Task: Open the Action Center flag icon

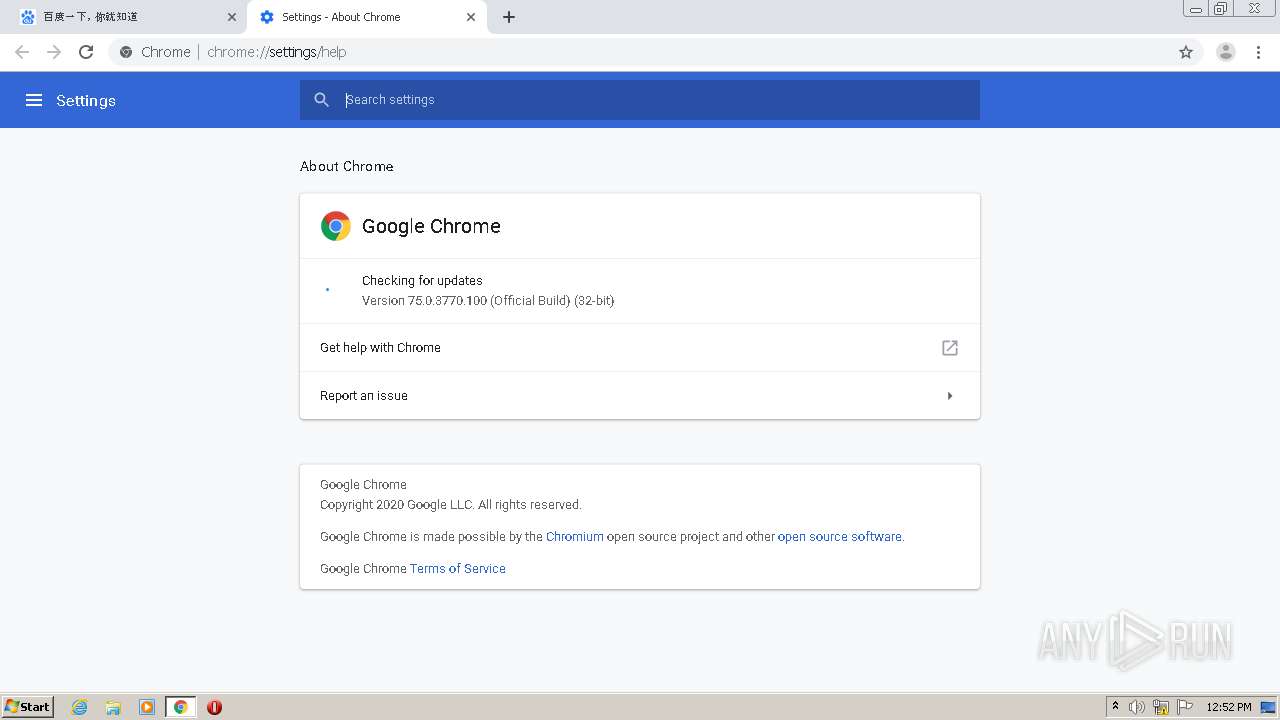Action: point(1185,707)
